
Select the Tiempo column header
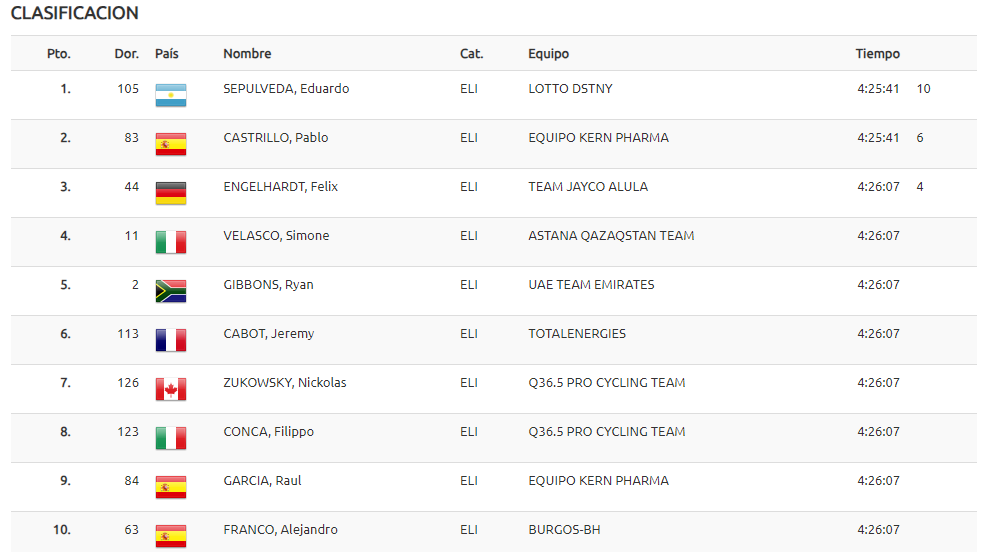pos(877,54)
